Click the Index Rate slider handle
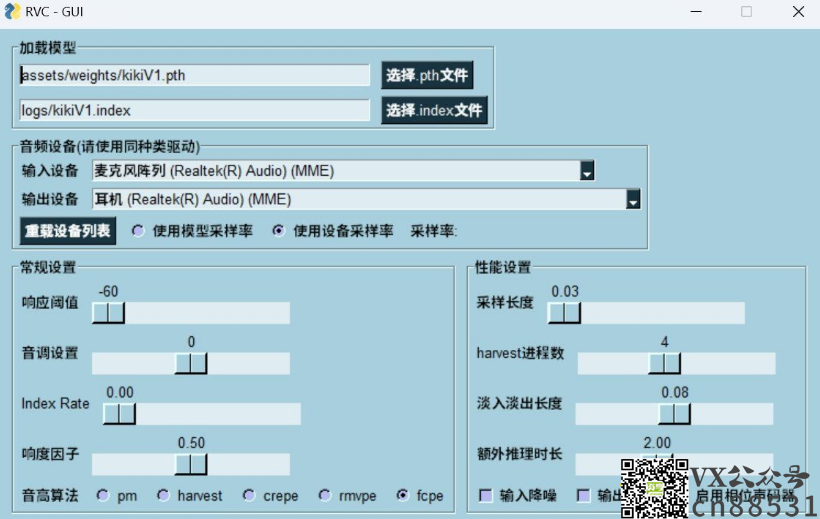This screenshot has height=519, width=820. pyautogui.click(x=119, y=414)
